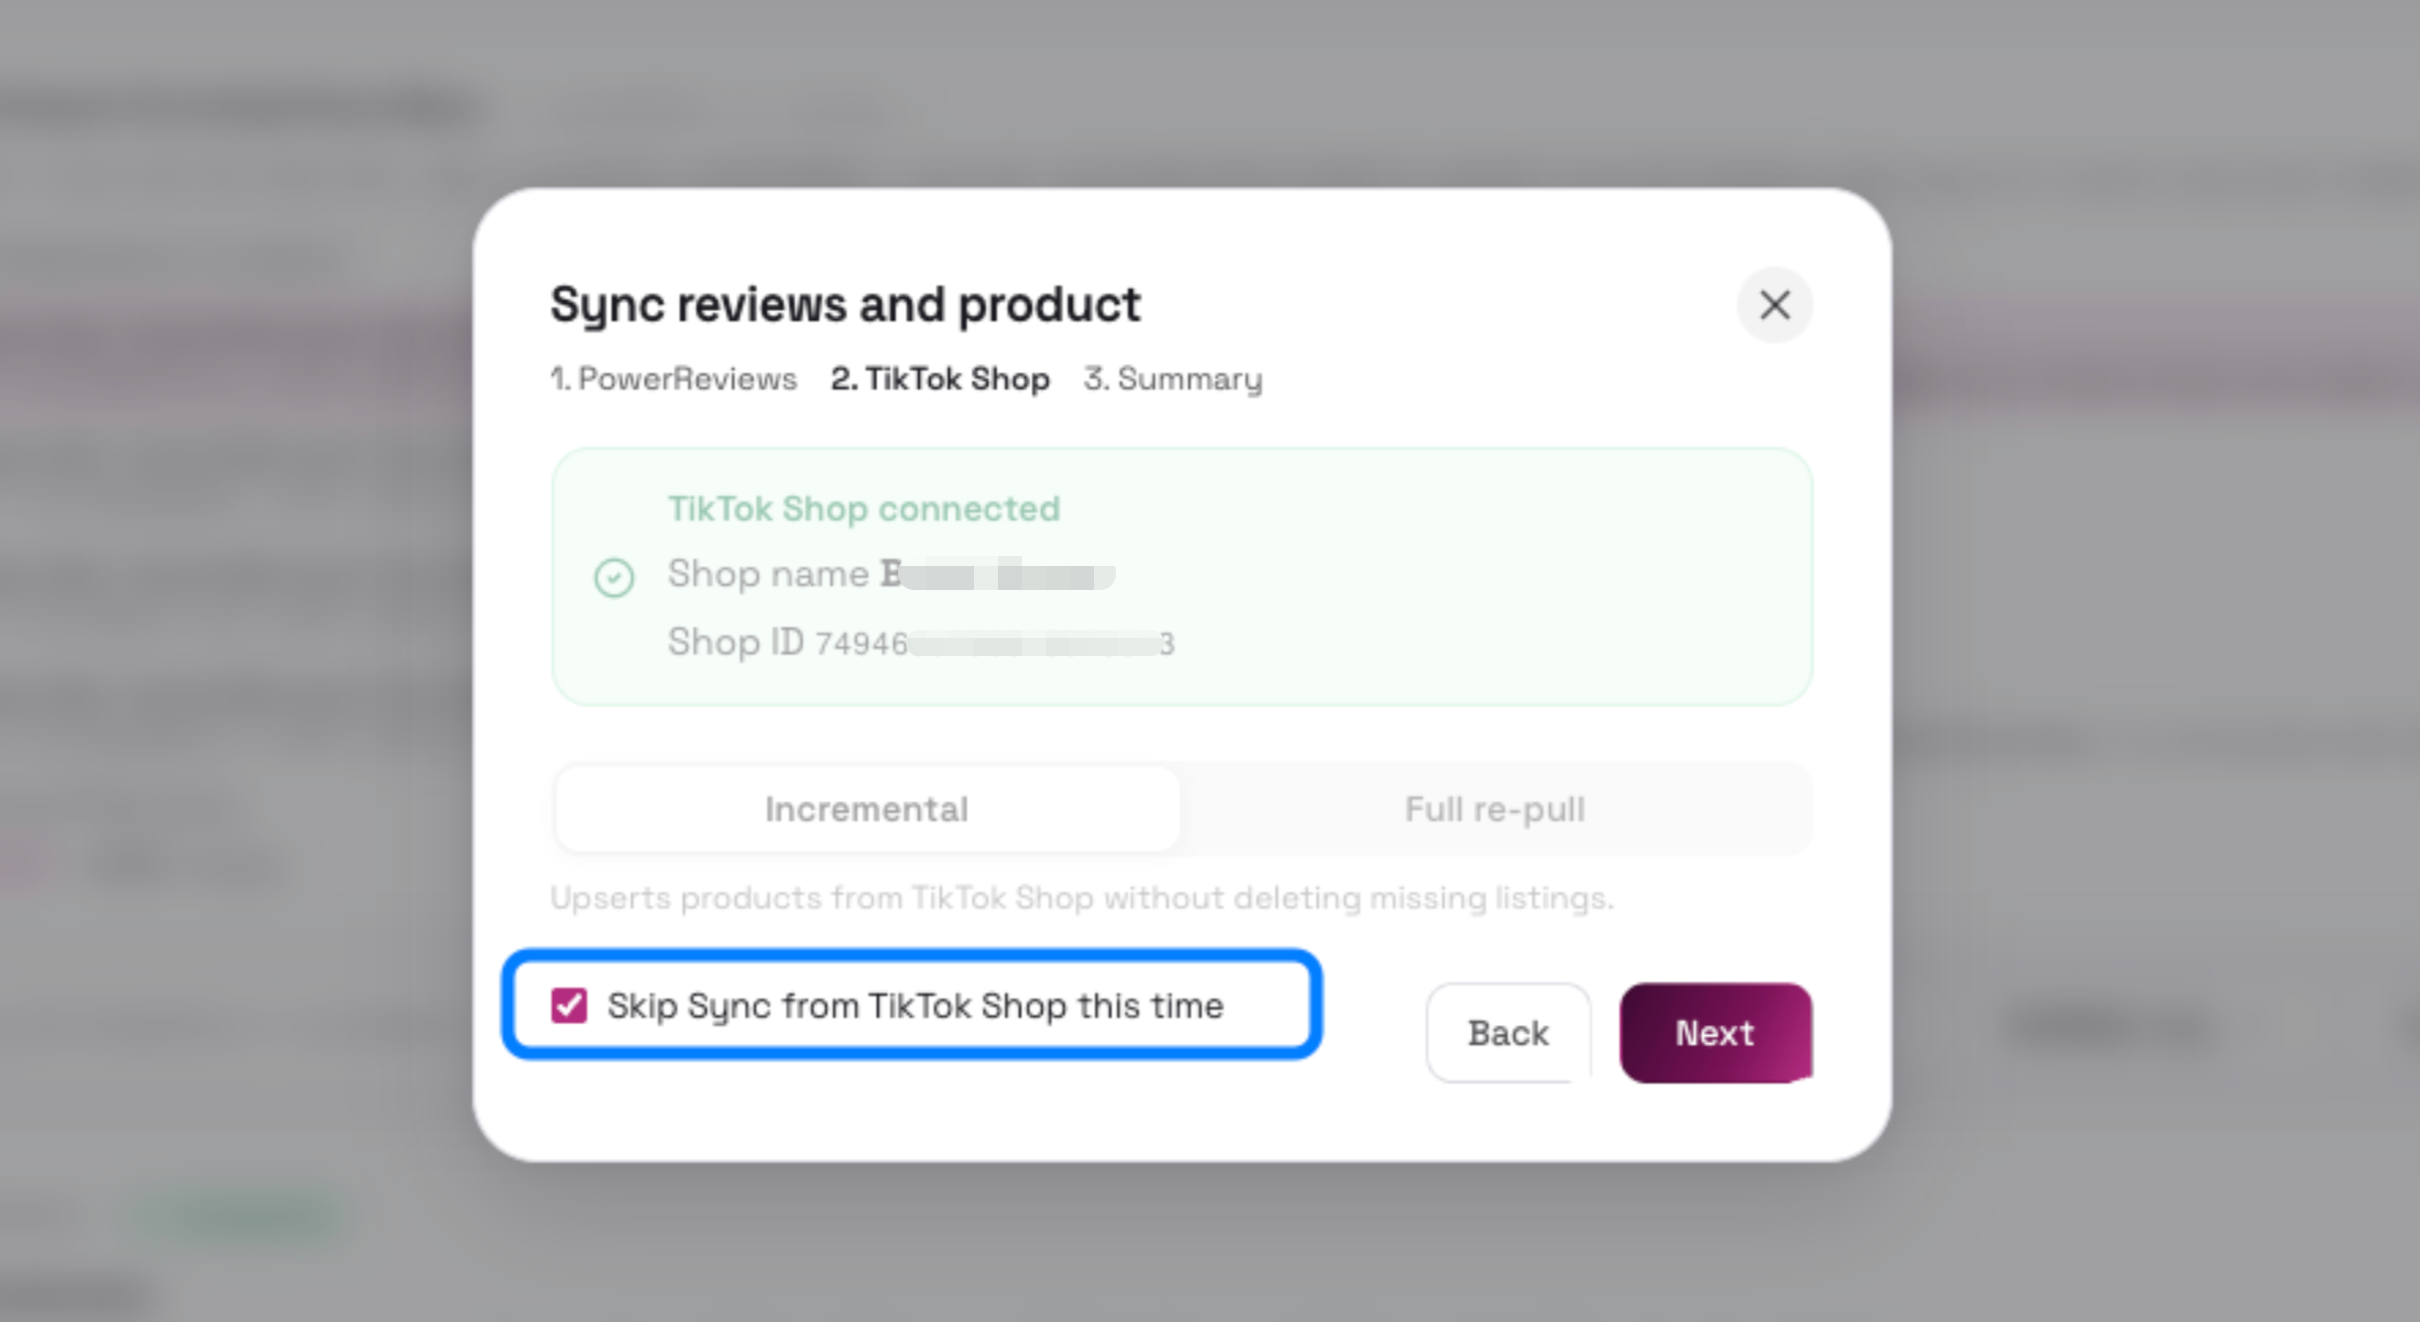Go back with the Back button
The width and height of the screenshot is (2420, 1322).
[x=1508, y=1032]
